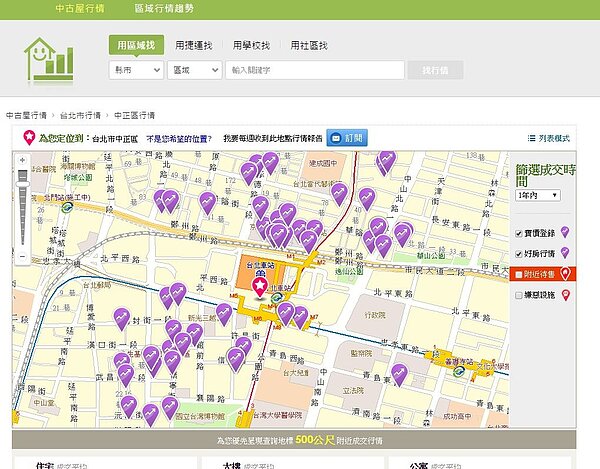Image resolution: width=600 pixels, height=469 pixels.
Task: Zoom in with the map plus button
Action: tap(23, 160)
